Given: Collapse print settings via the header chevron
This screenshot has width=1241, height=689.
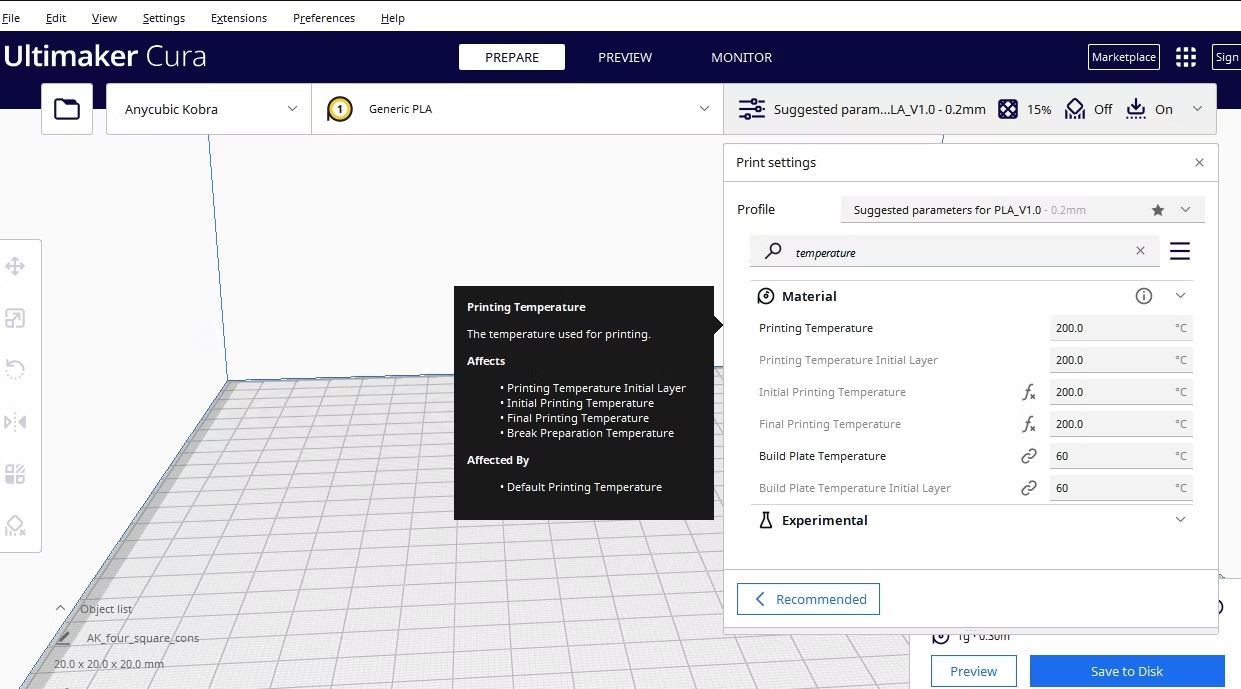Looking at the screenshot, I should tap(1197, 109).
